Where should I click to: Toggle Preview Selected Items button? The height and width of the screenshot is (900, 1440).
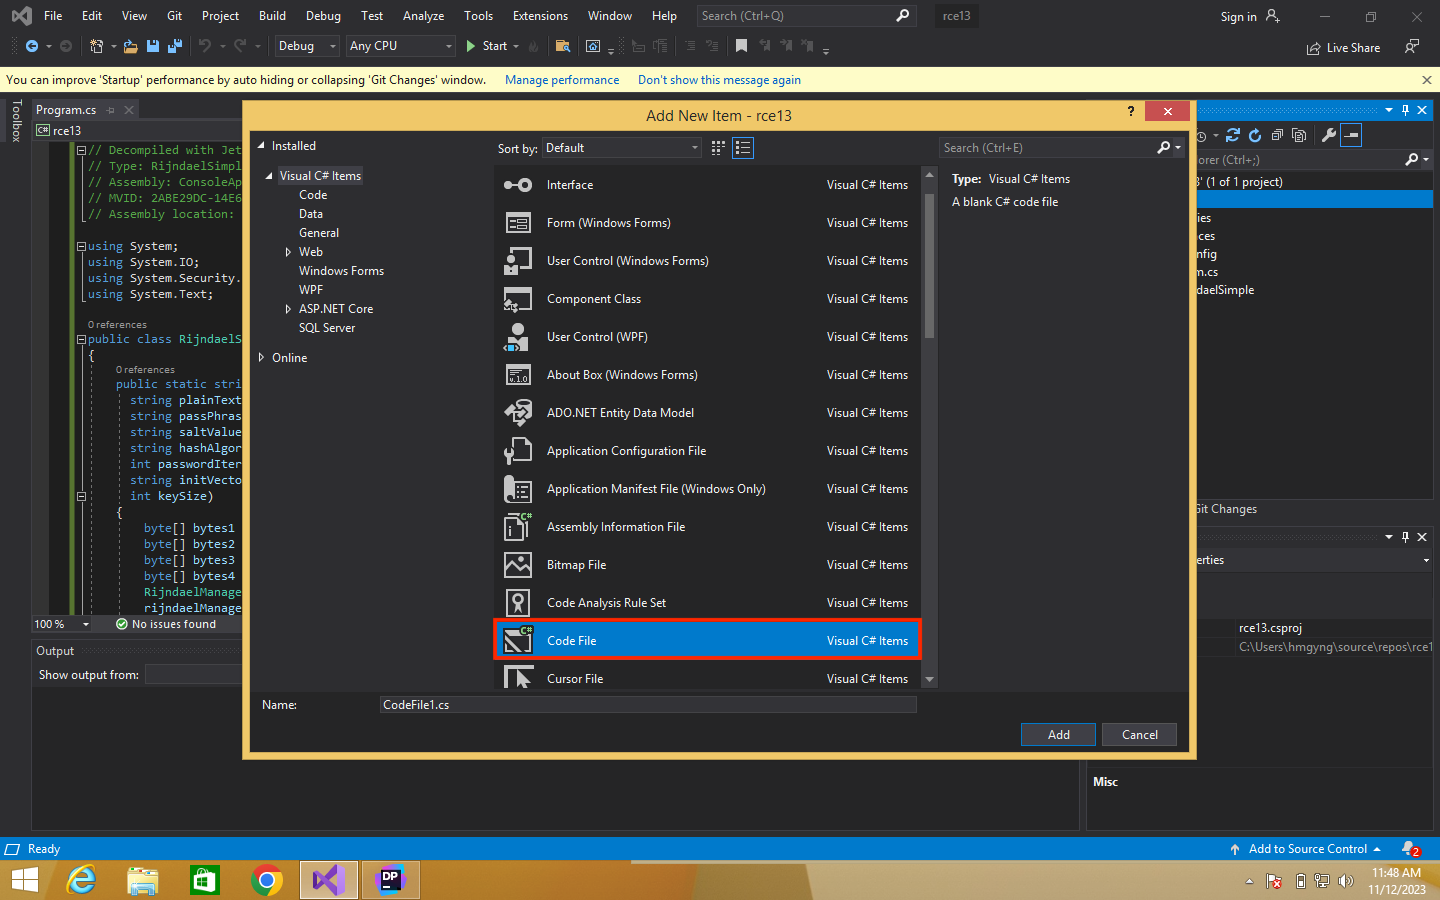tap(1351, 135)
